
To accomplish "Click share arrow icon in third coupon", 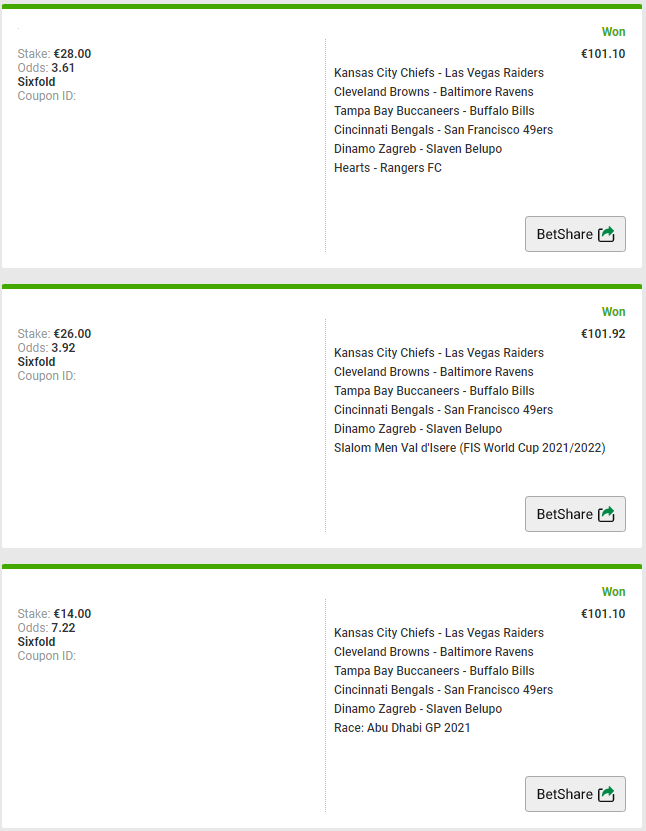I will [606, 794].
